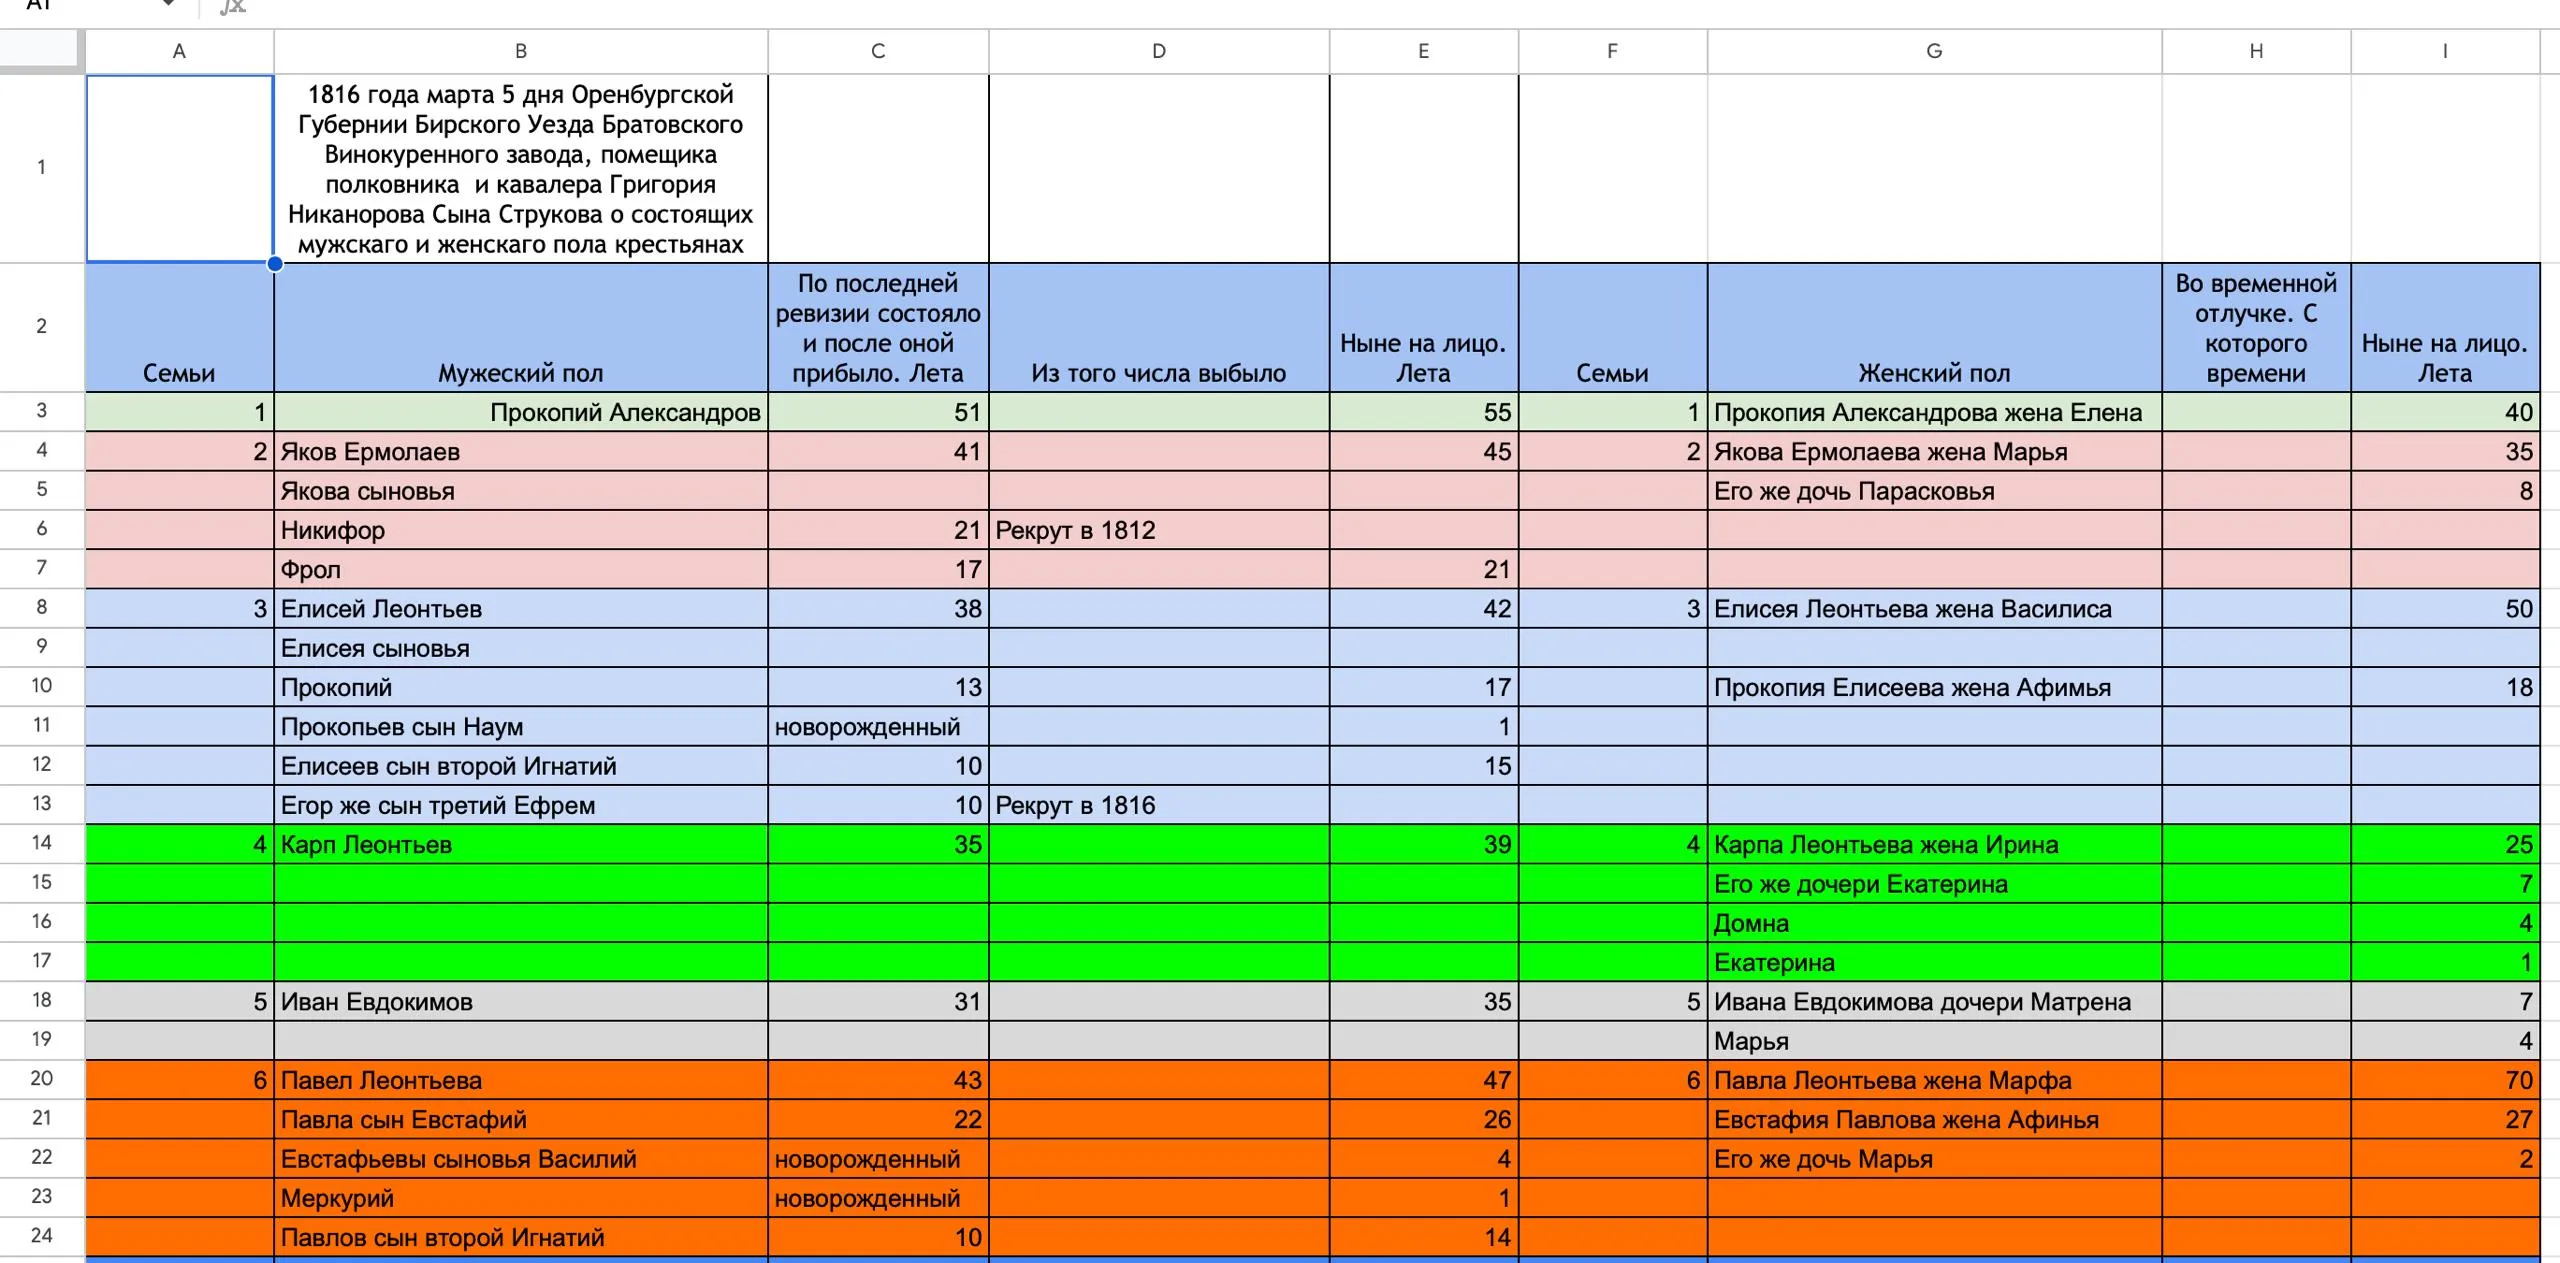2560x1263 pixels.
Task: Select 'Карпа Леонтьева жена Ирина' cell
Action: pos(1935,844)
